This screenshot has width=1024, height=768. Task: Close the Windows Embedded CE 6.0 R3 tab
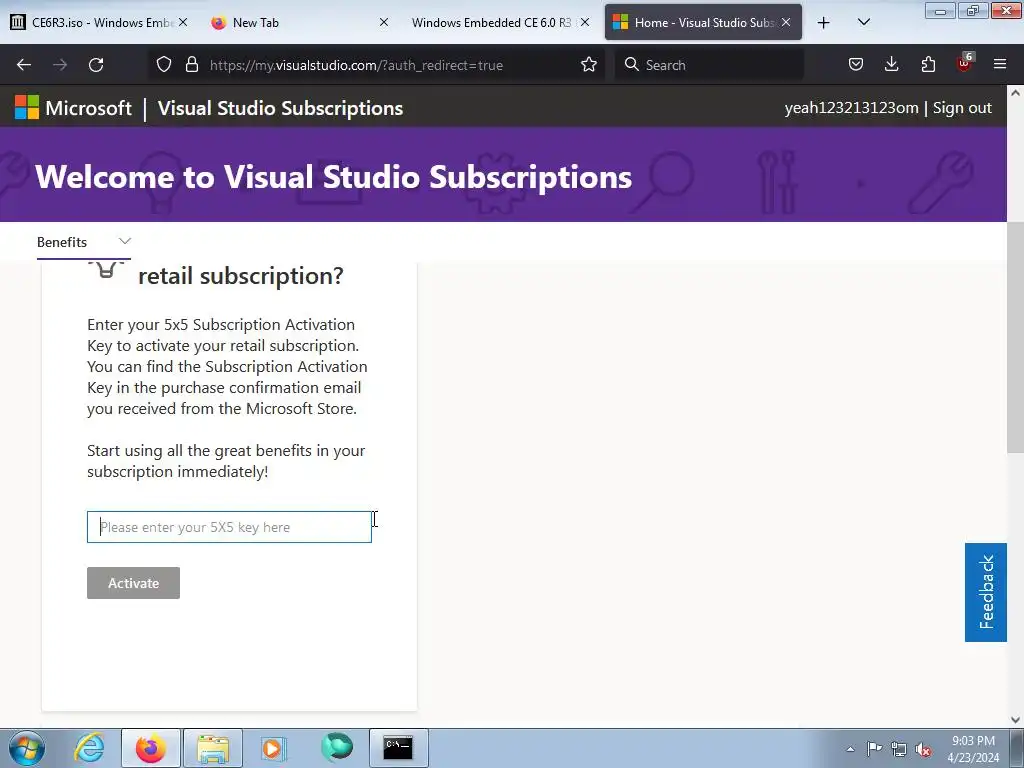585,22
